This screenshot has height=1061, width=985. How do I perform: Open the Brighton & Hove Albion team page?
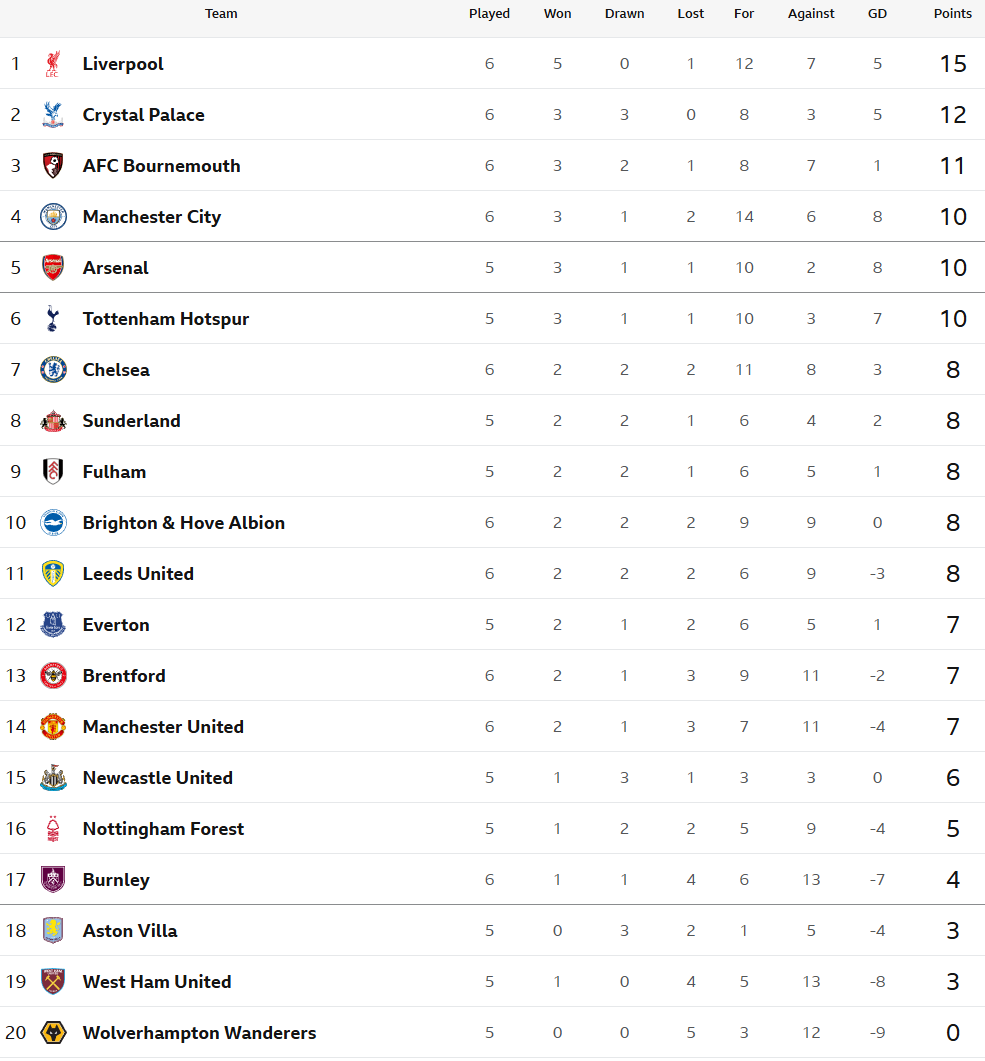pyautogui.click(x=183, y=522)
